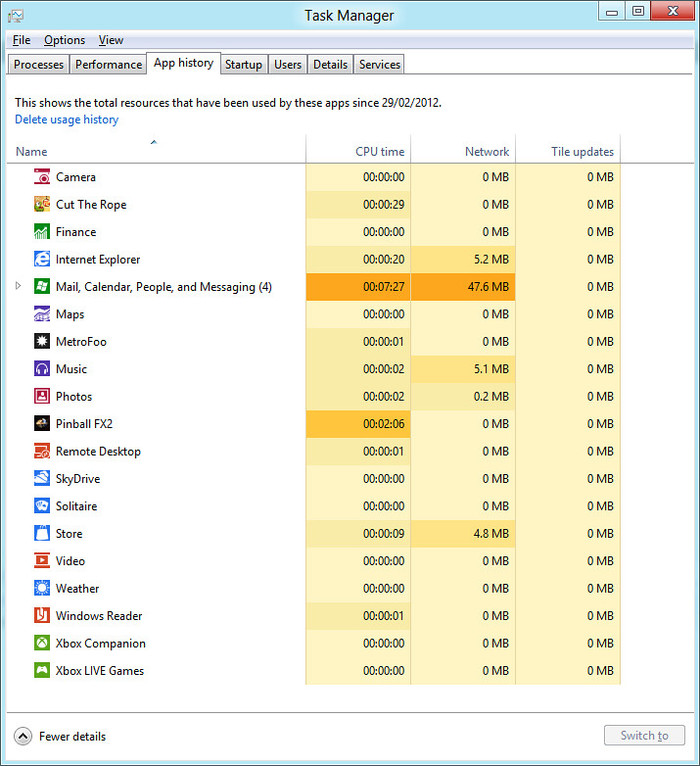Click the MetroFoo app icon
The width and height of the screenshot is (700, 766).
[42, 341]
